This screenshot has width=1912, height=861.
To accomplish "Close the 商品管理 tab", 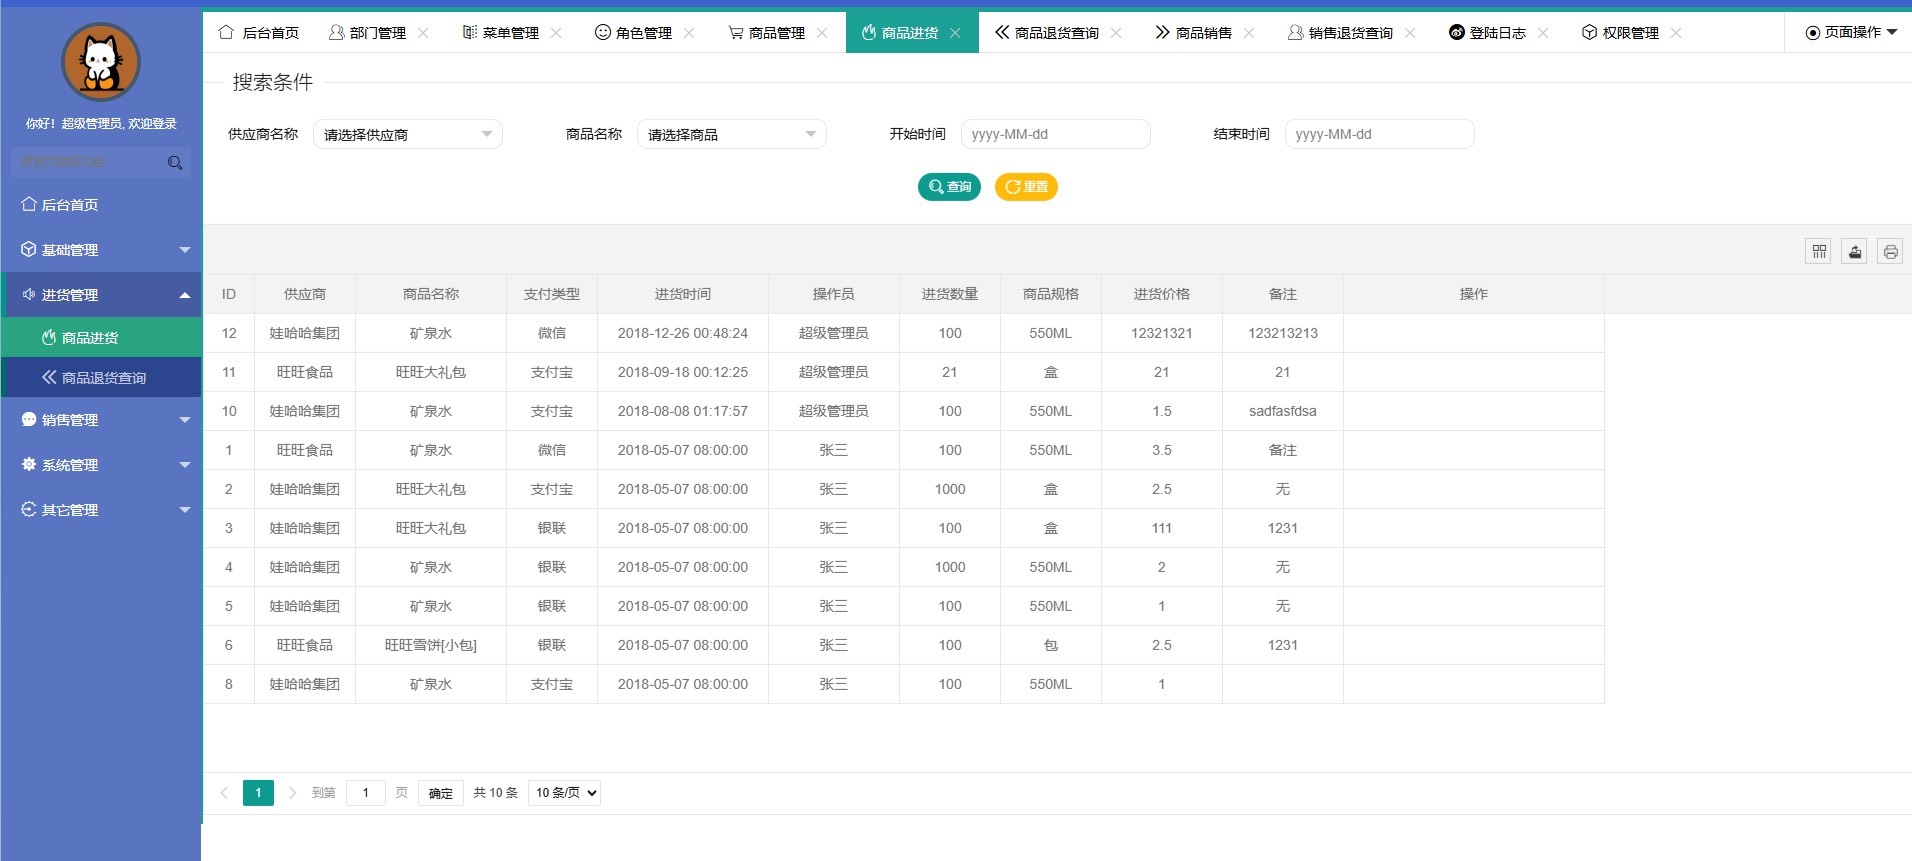I will [822, 33].
